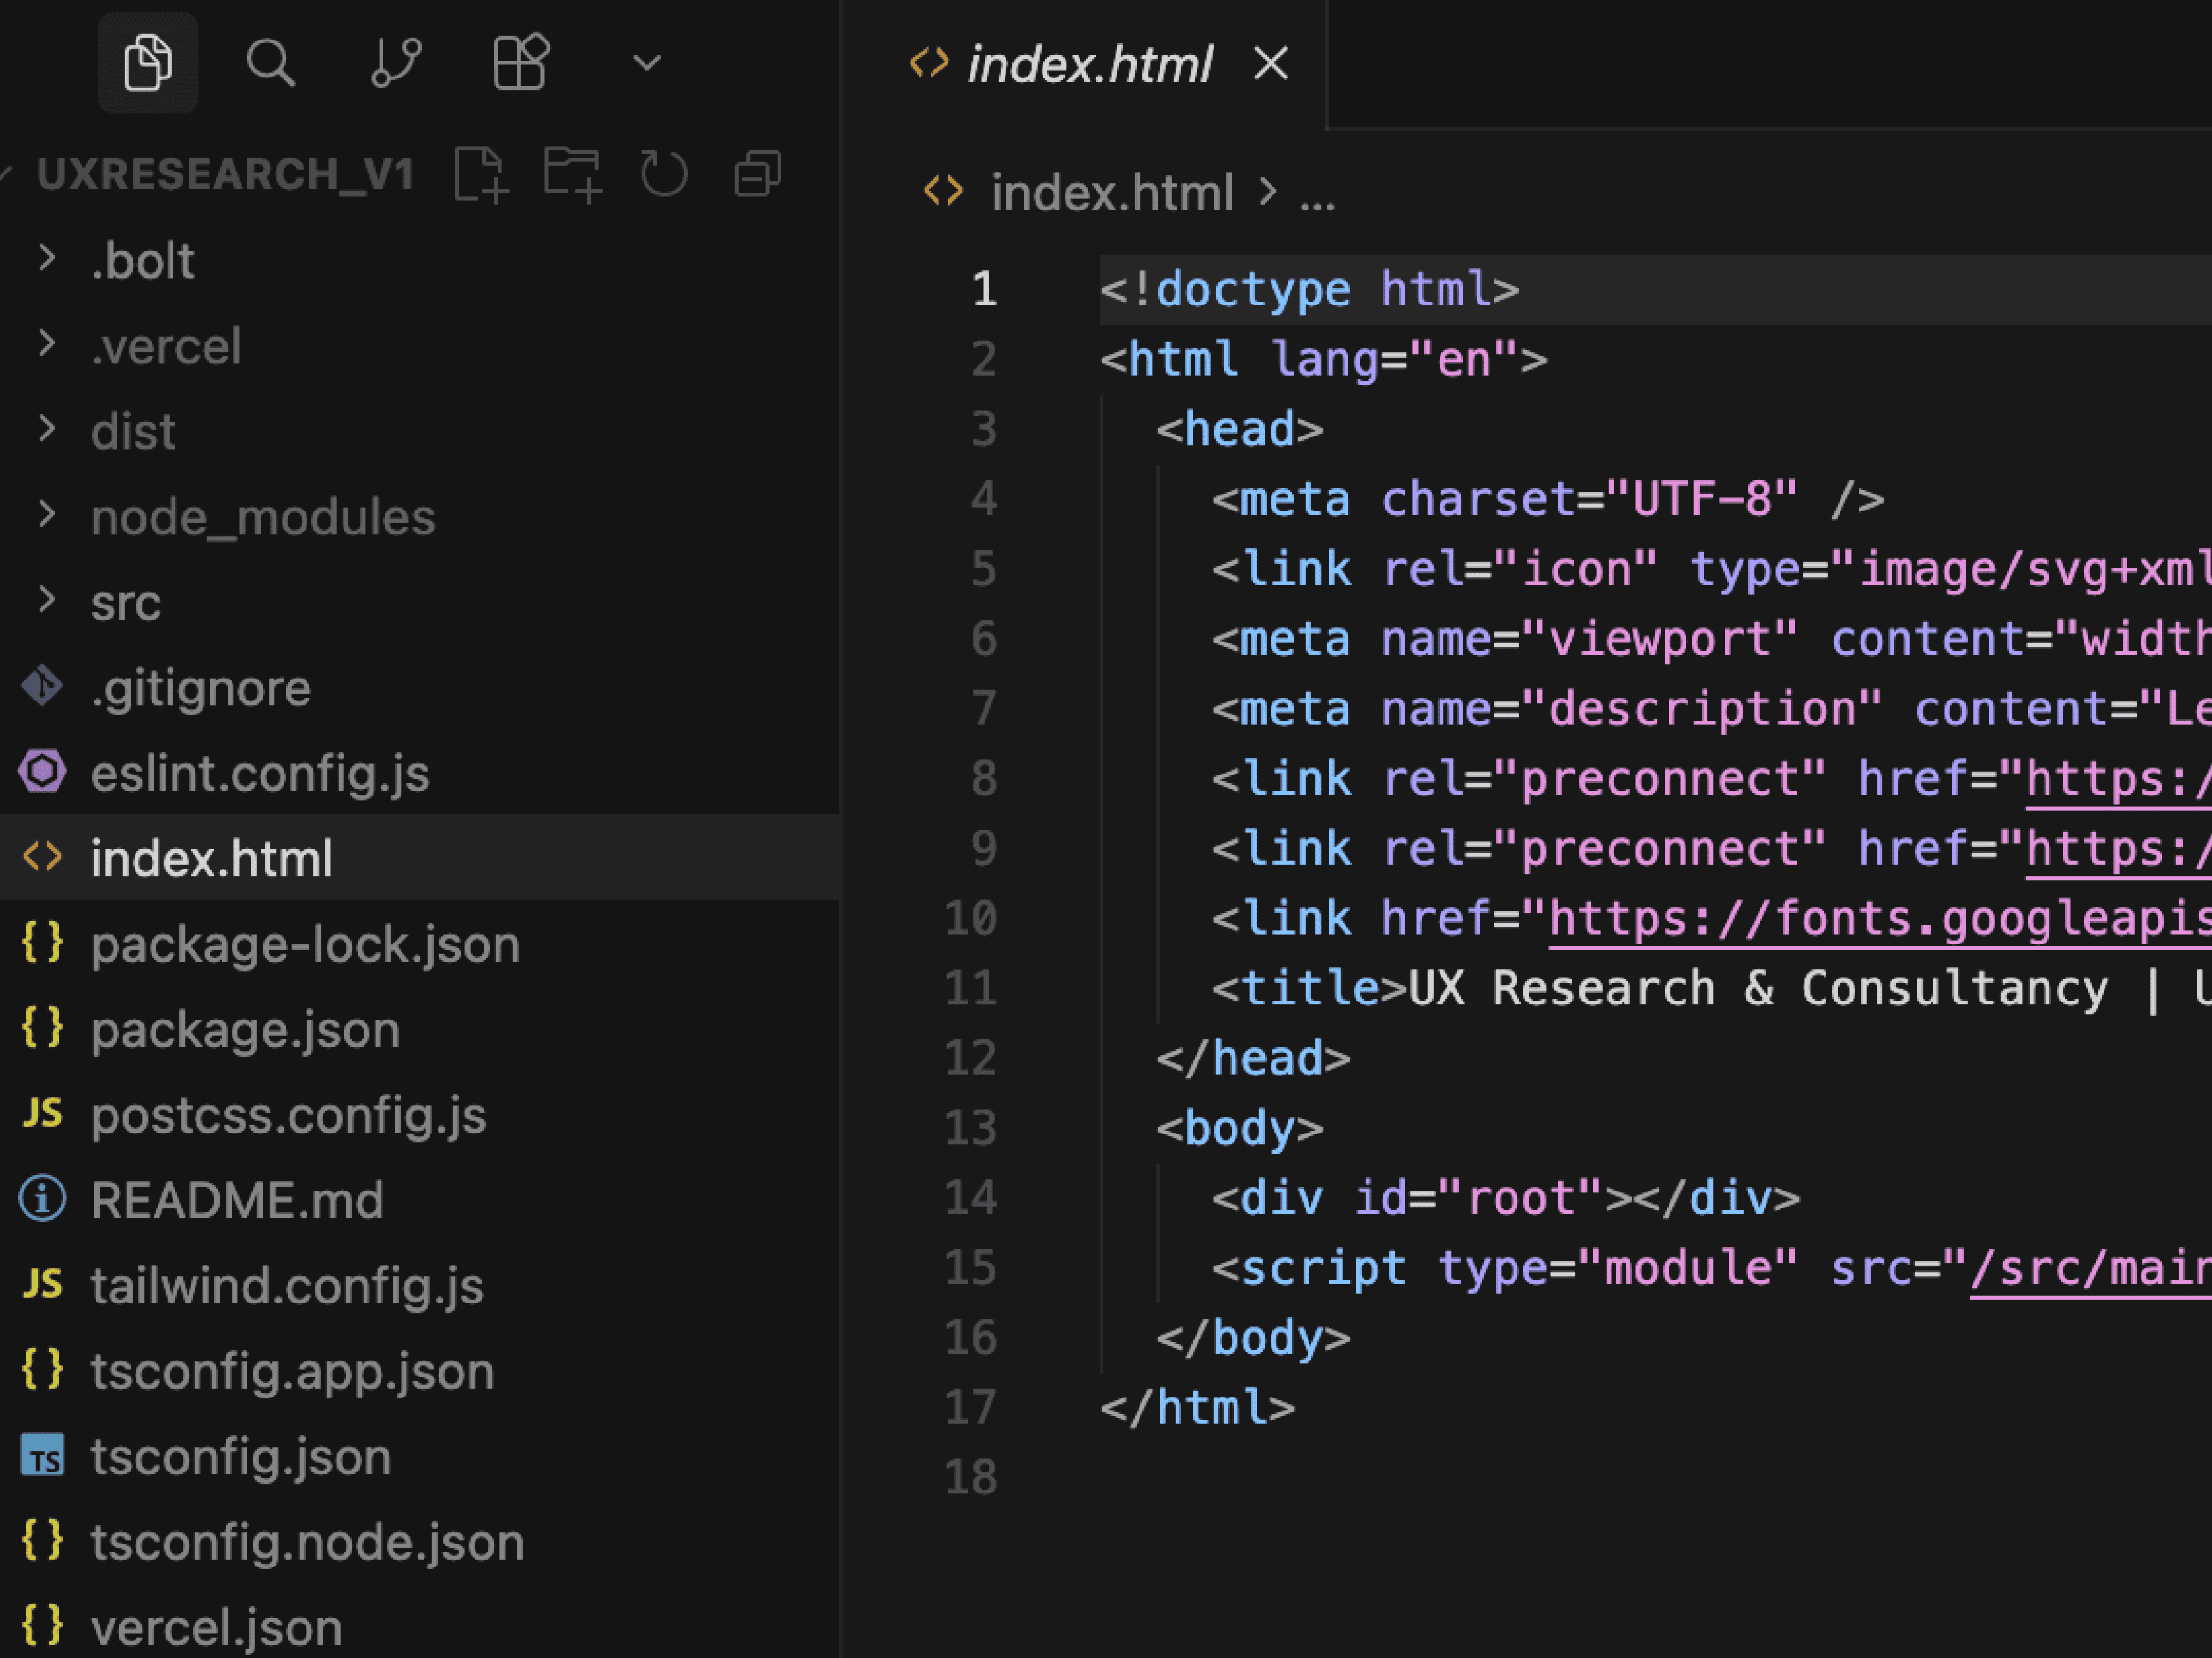Click the New Folder icon
Screen dimensions: 2212x1658
[573, 172]
